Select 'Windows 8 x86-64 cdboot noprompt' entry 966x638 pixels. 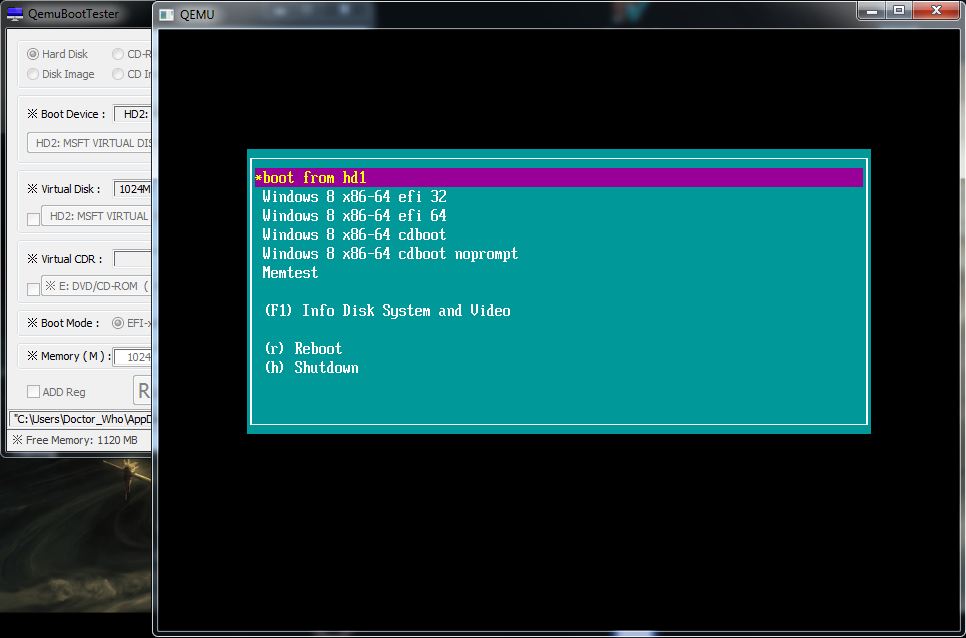390,254
